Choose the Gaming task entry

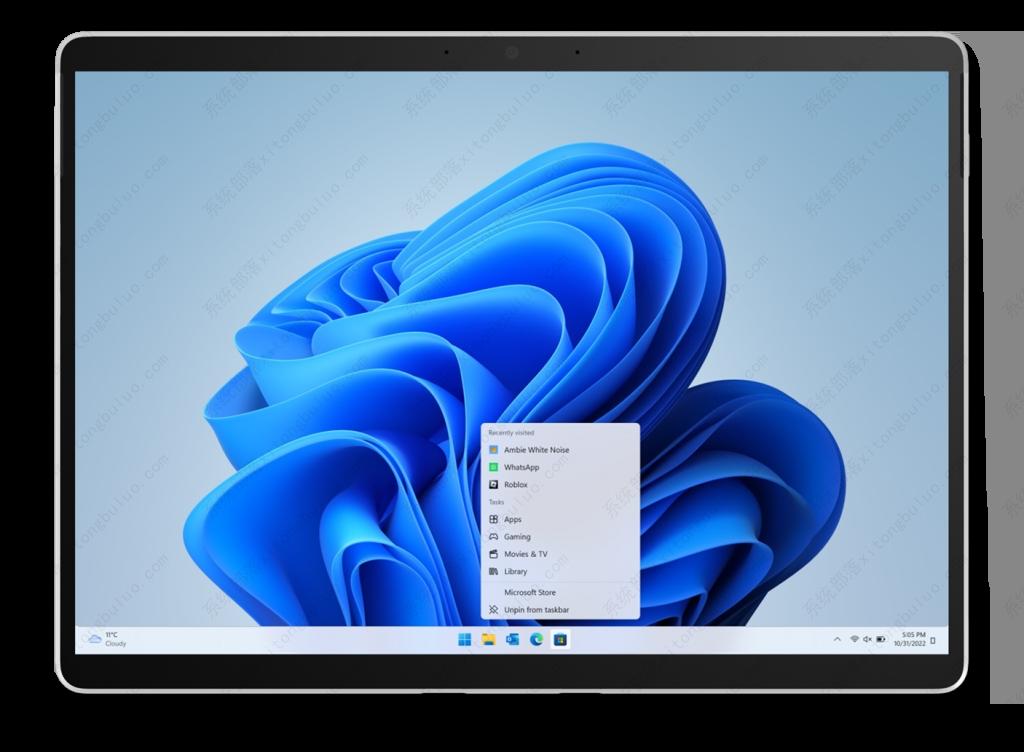517,537
